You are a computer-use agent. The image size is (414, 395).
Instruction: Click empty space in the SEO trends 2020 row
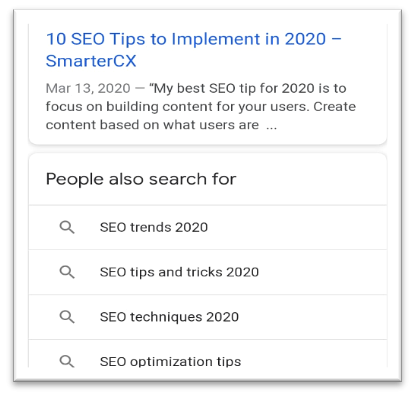pyautogui.click(x=297, y=228)
